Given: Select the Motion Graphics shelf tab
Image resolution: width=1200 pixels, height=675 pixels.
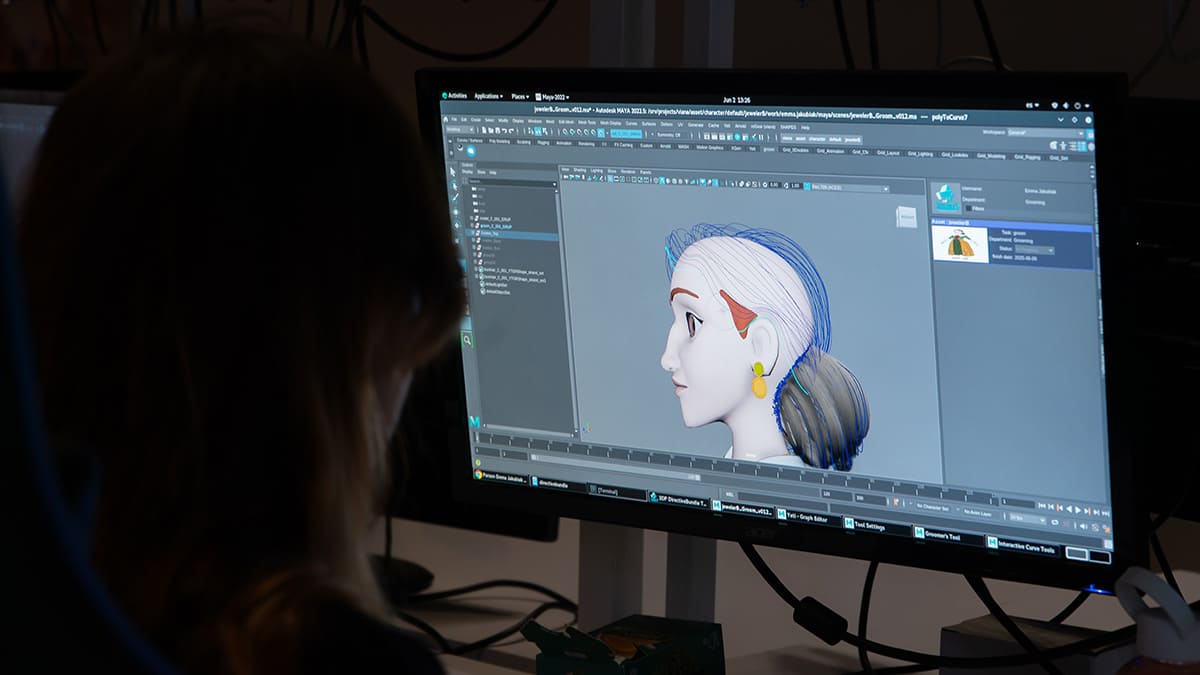Looking at the screenshot, I should 709,146.
